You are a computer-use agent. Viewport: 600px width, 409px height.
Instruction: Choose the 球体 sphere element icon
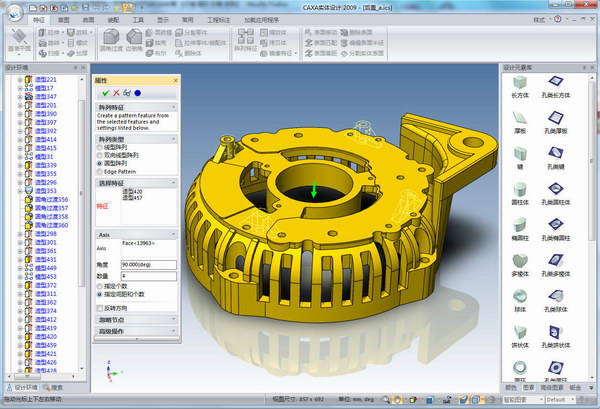[520, 301]
